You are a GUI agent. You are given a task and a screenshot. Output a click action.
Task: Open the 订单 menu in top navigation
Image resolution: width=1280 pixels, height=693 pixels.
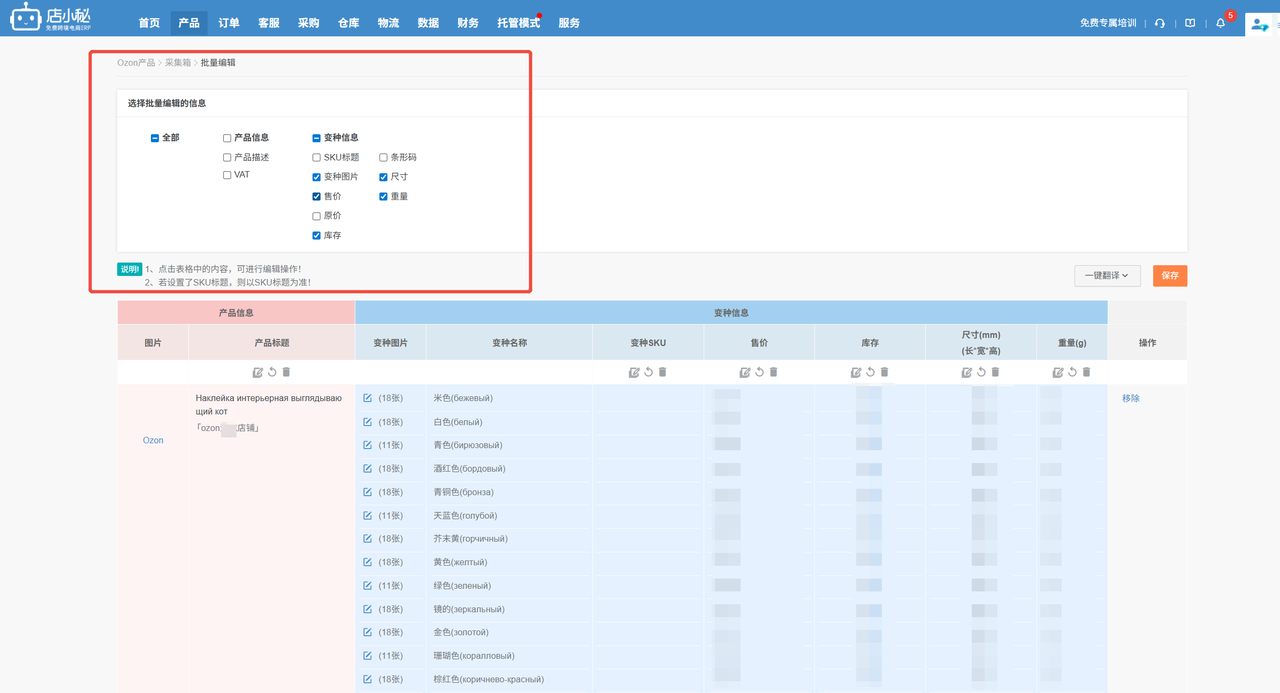point(229,23)
